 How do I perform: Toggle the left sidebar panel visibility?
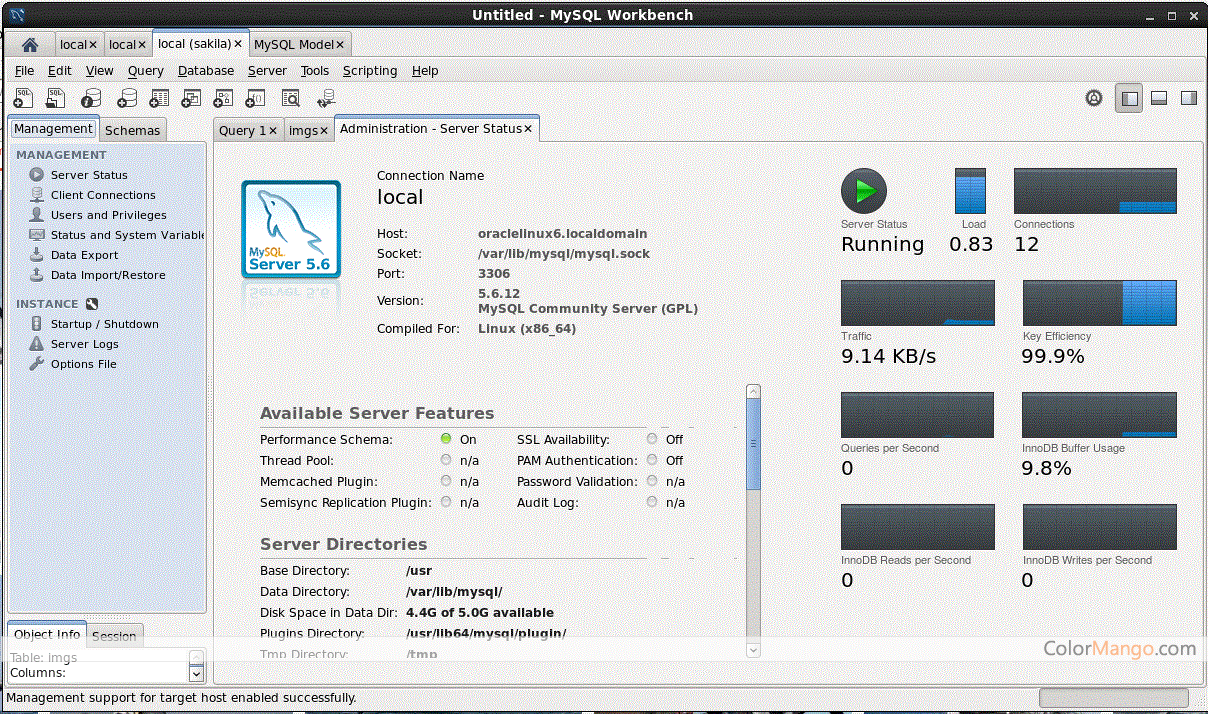pos(1129,98)
